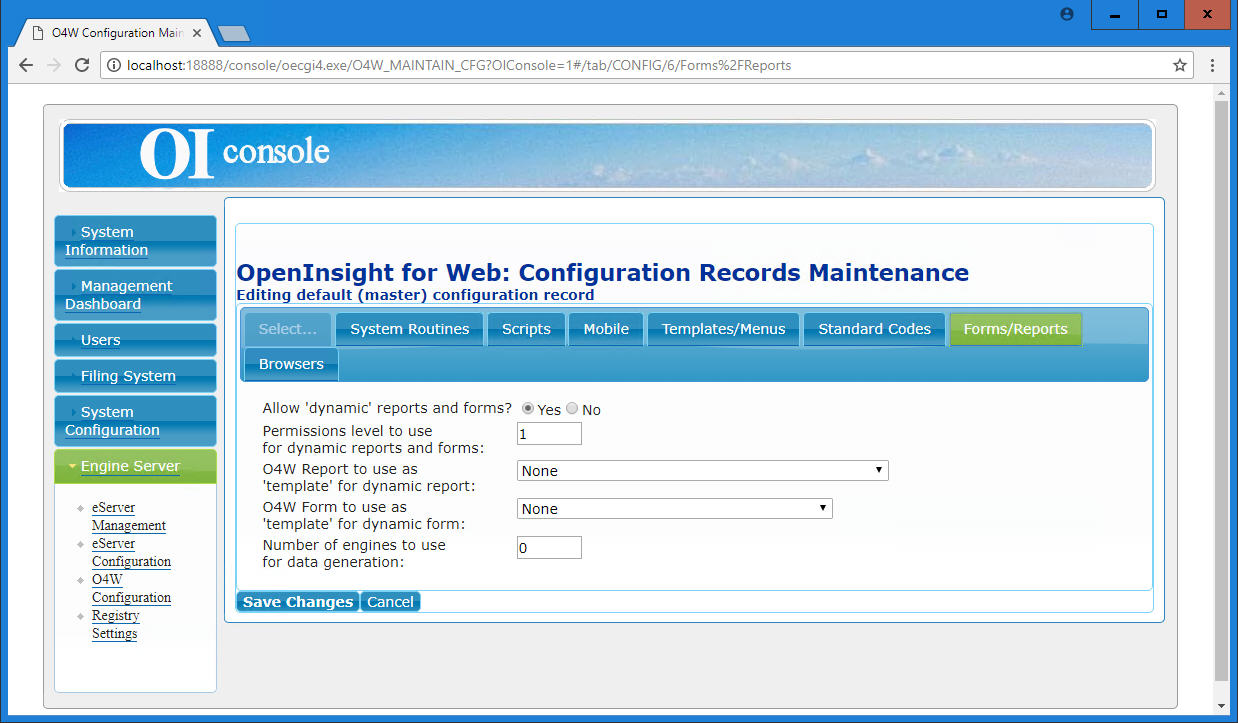
Task: Click the 'Allow dynamic reports and forms?' label
Action: (x=387, y=408)
